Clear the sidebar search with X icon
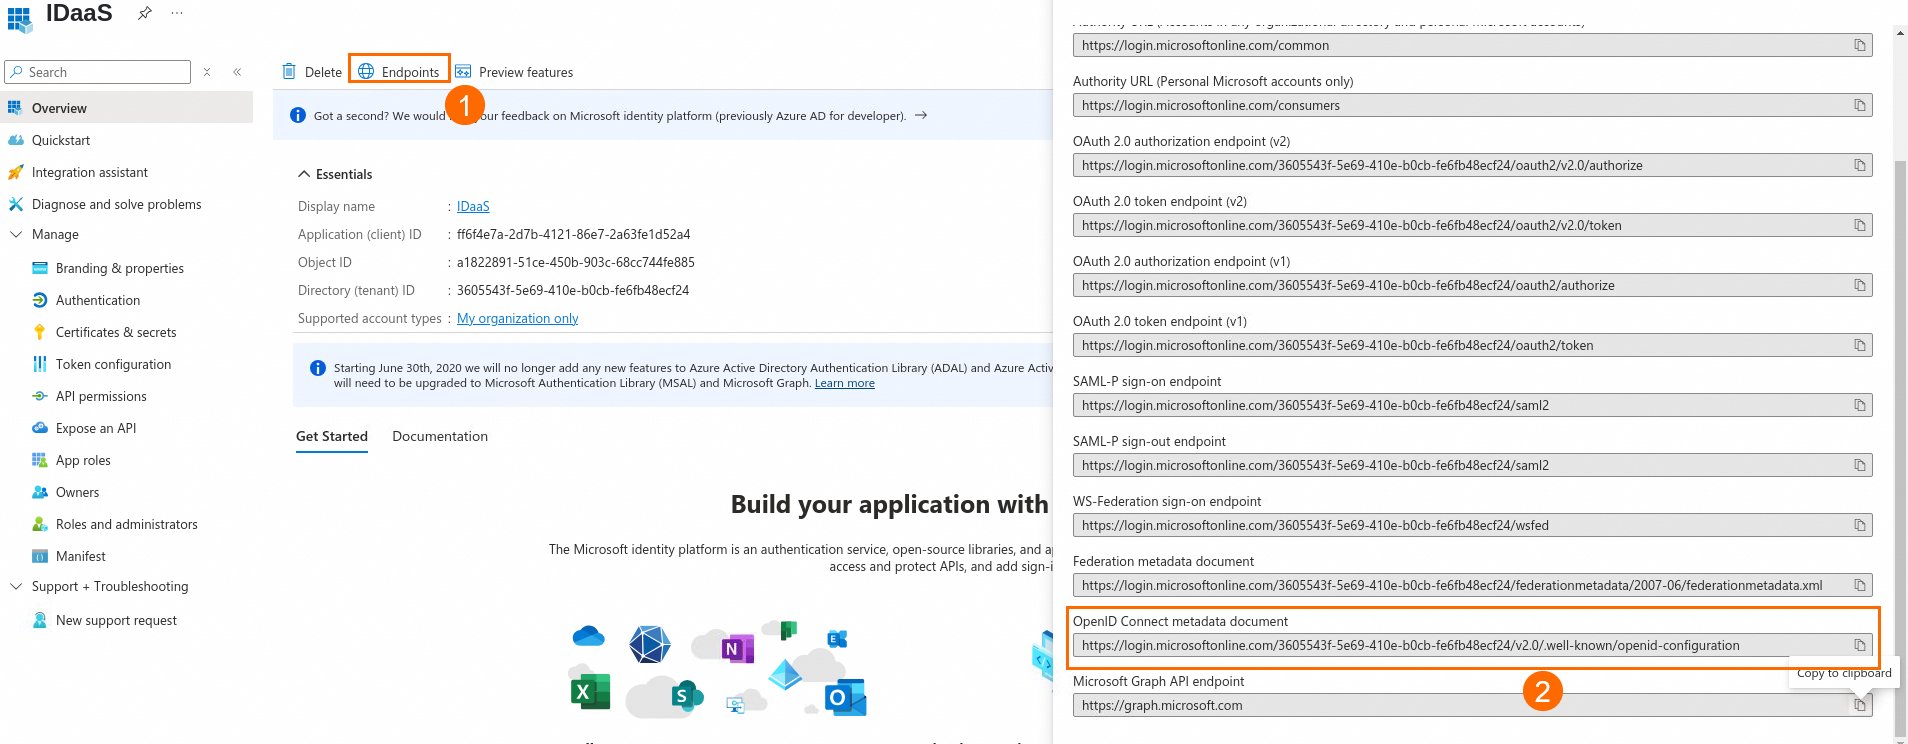Viewport: 1908px width, 744px height. [x=207, y=72]
